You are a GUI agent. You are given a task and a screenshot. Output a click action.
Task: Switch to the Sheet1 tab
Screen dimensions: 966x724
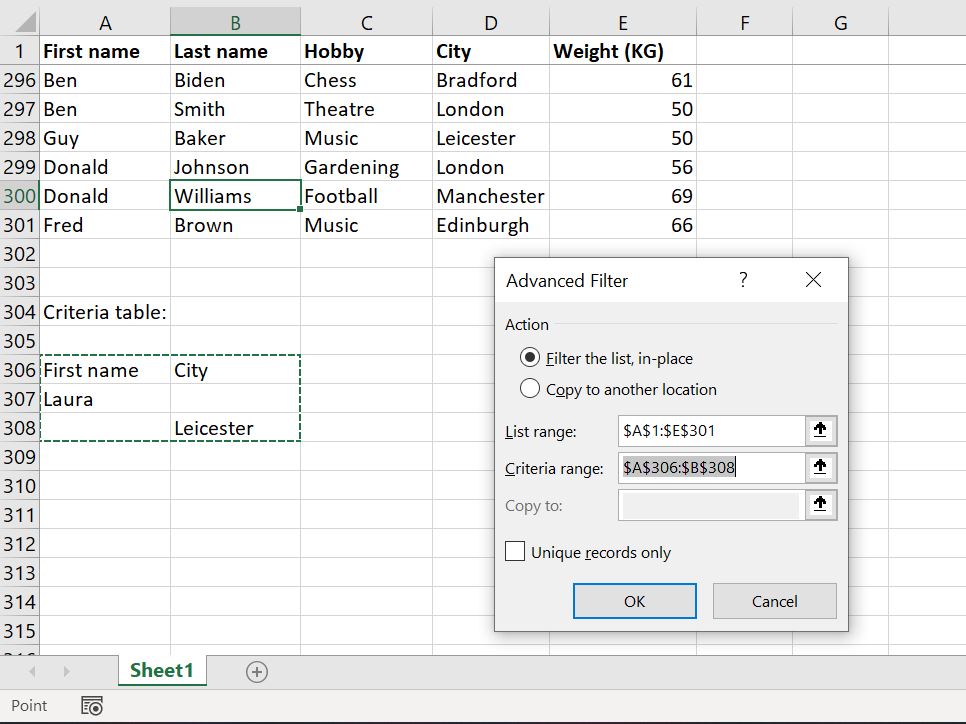point(162,671)
